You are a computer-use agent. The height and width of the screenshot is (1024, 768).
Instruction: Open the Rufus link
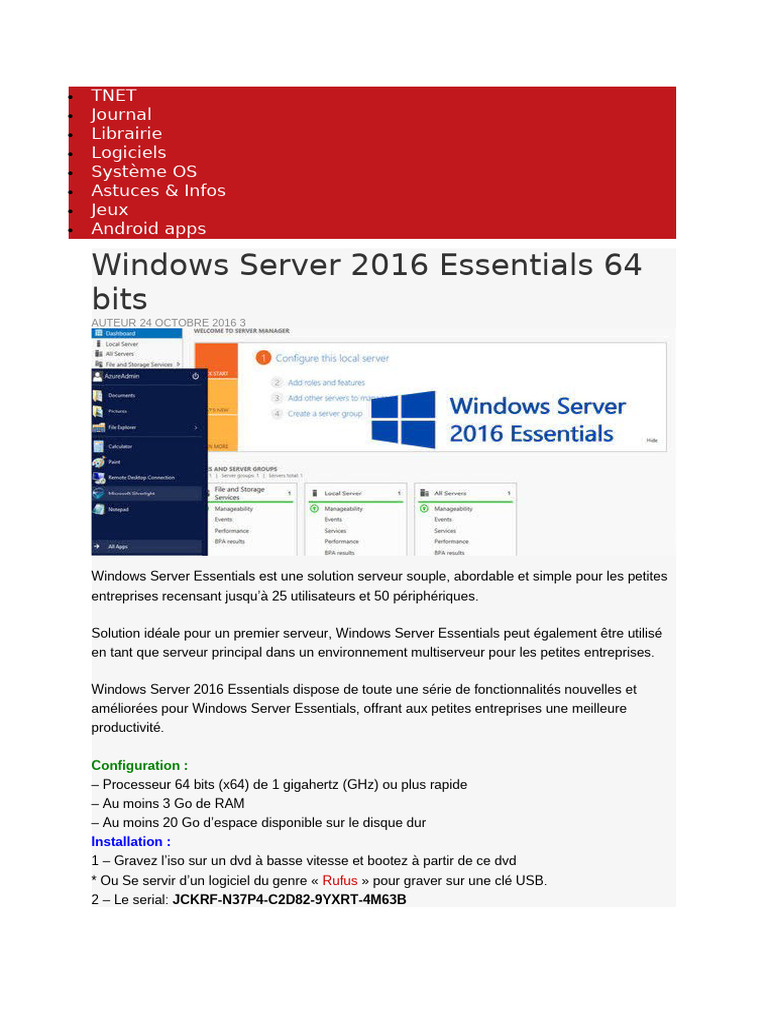click(x=340, y=880)
